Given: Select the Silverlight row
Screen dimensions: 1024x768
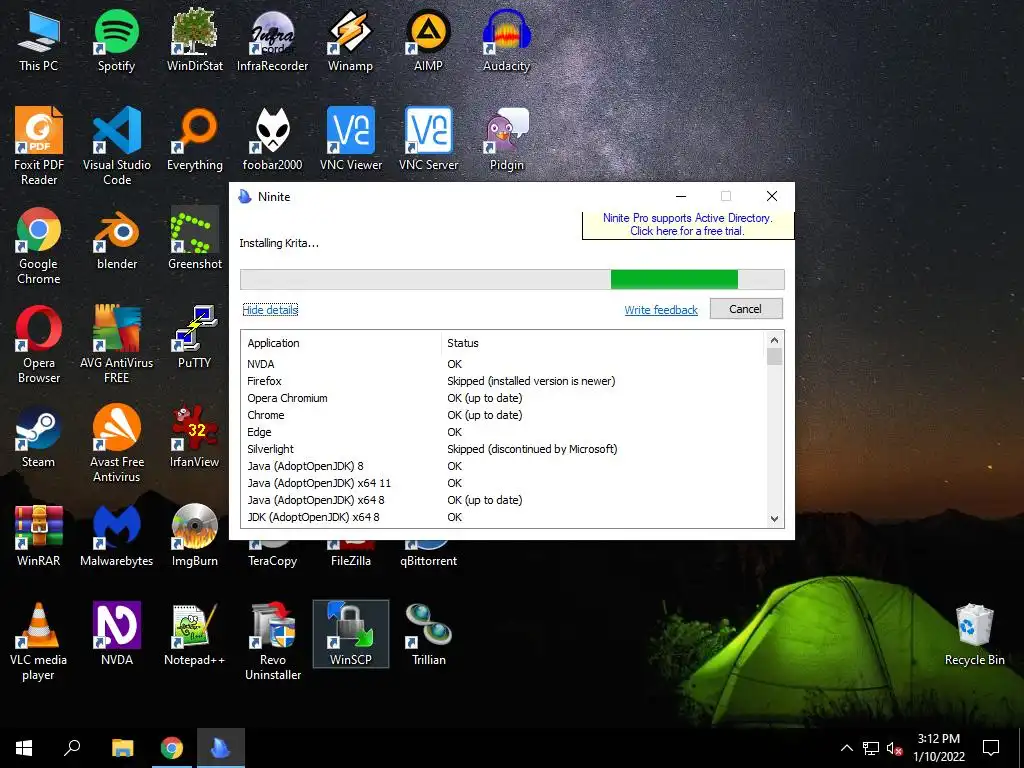Looking at the screenshot, I should coord(503,449).
